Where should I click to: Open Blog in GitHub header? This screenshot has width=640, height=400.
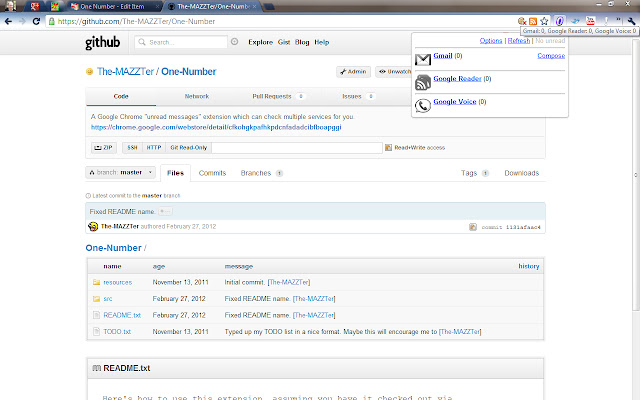point(302,42)
